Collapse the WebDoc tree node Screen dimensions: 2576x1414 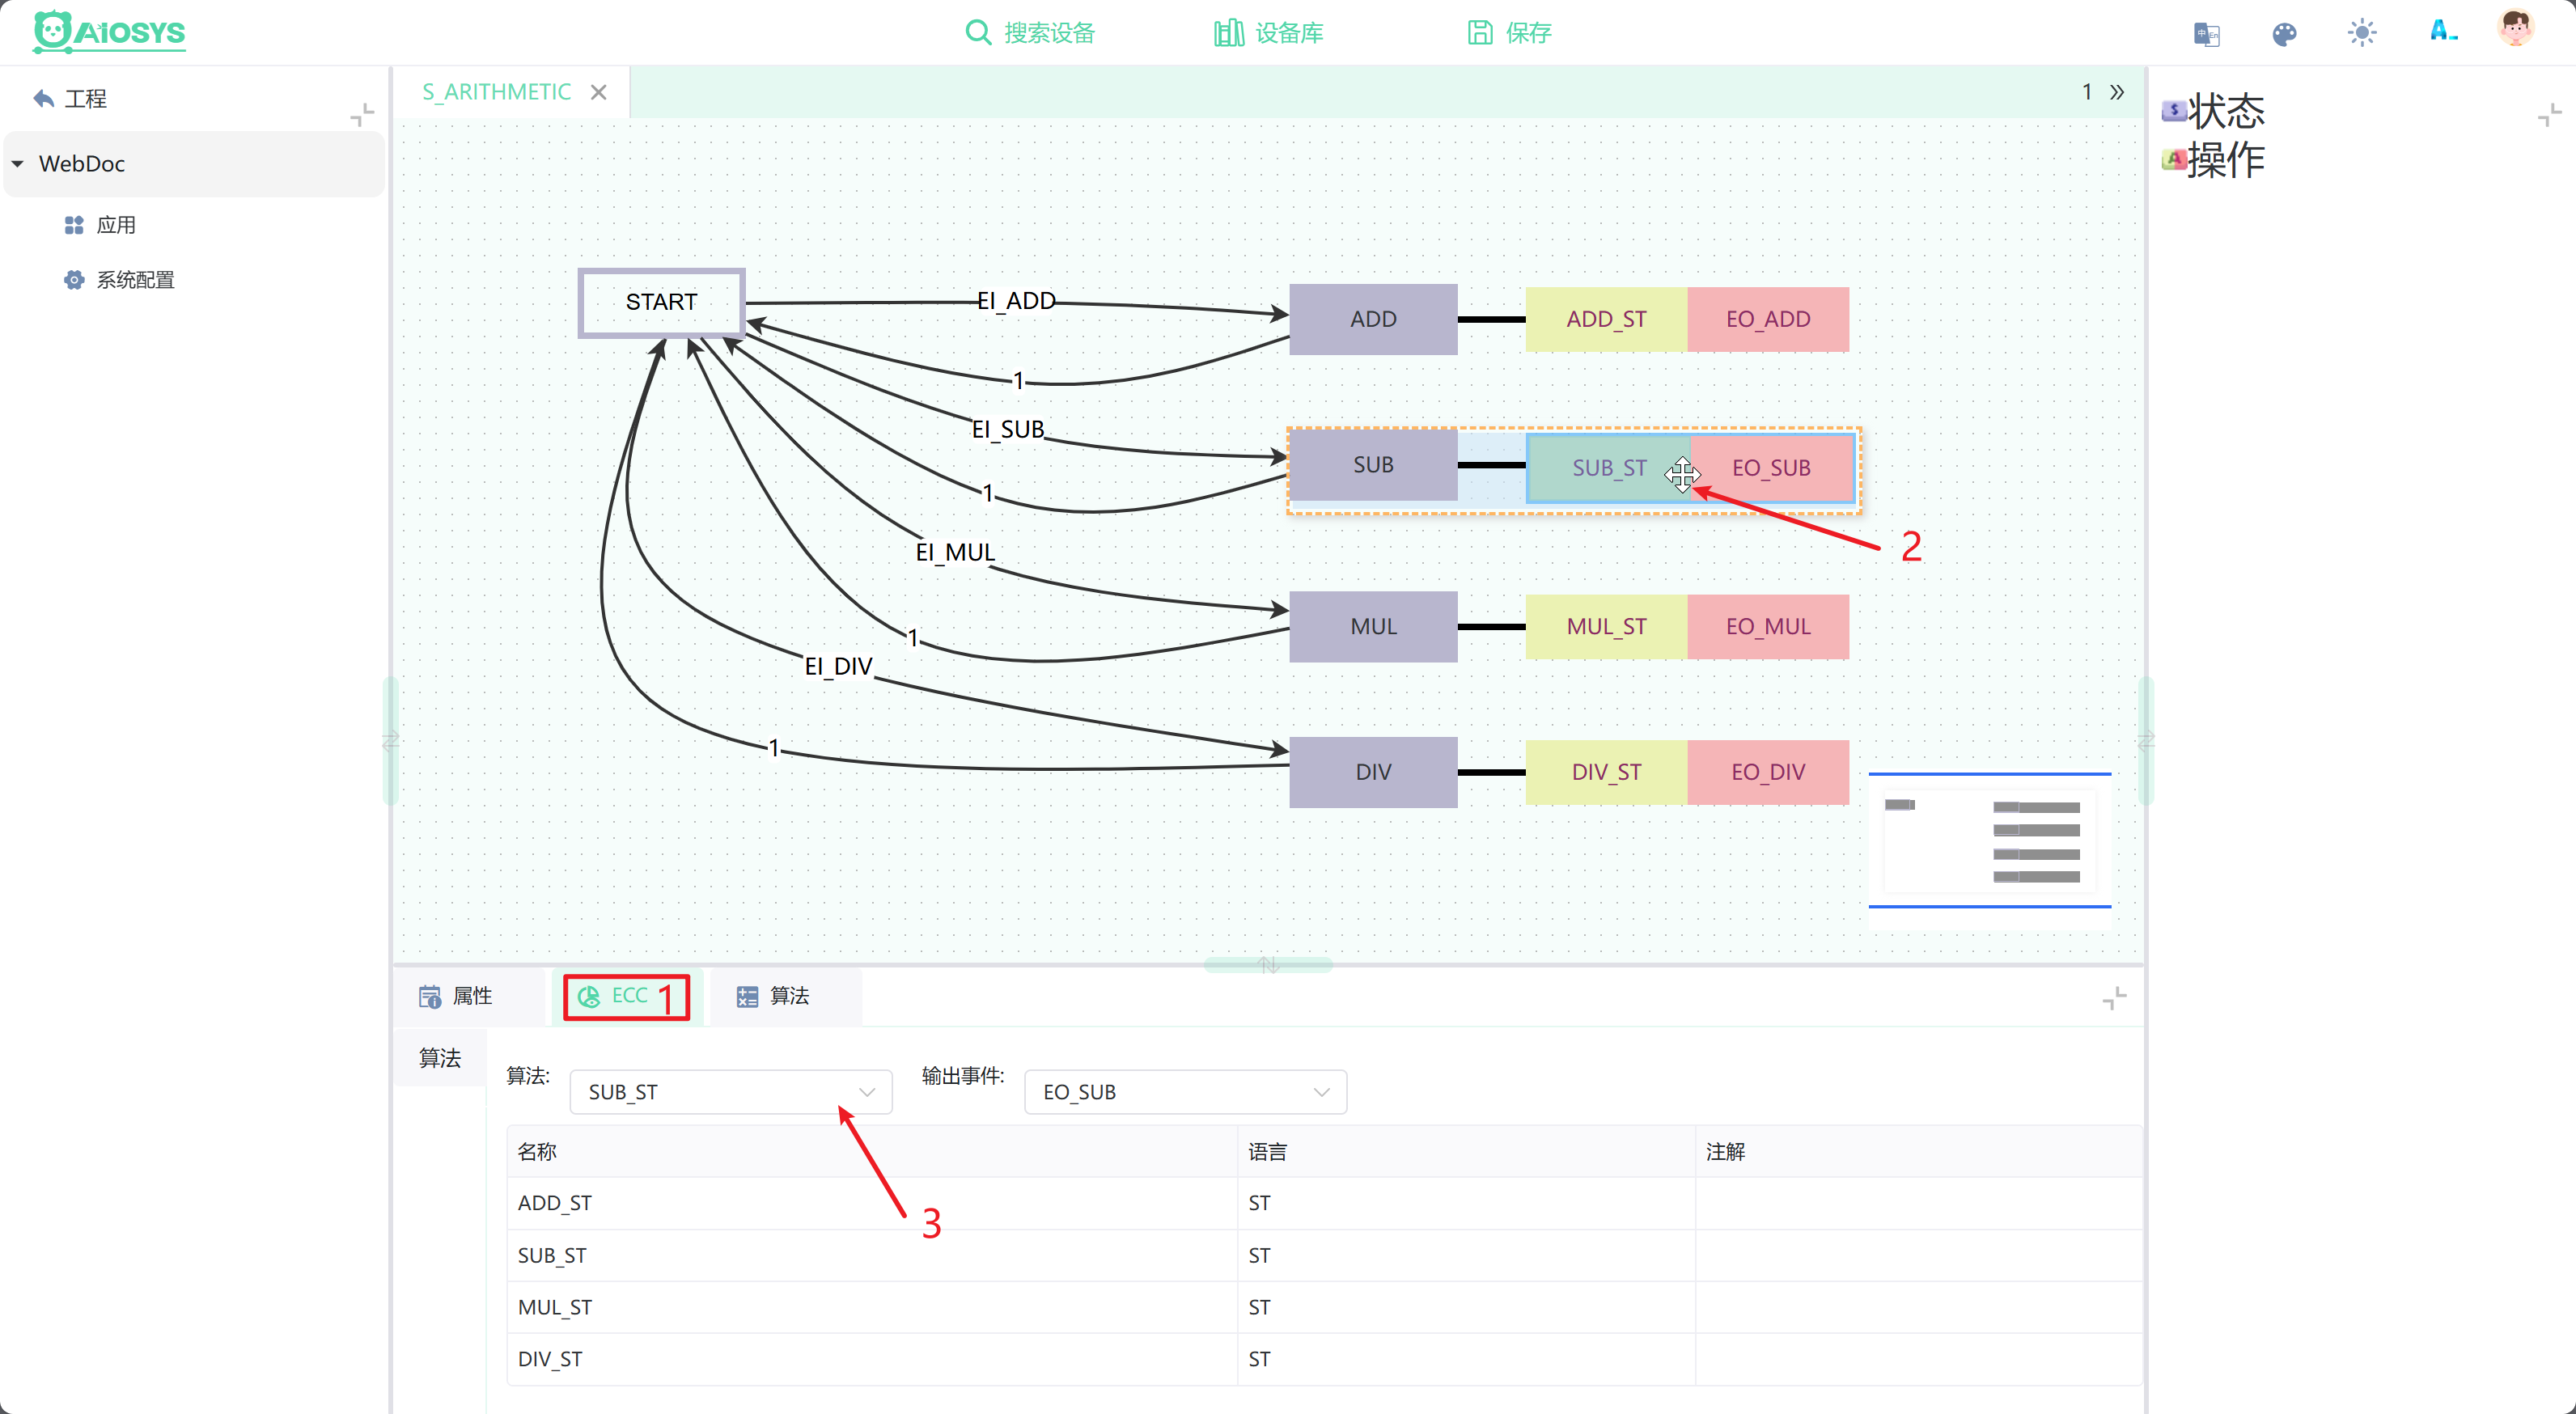pos(18,163)
